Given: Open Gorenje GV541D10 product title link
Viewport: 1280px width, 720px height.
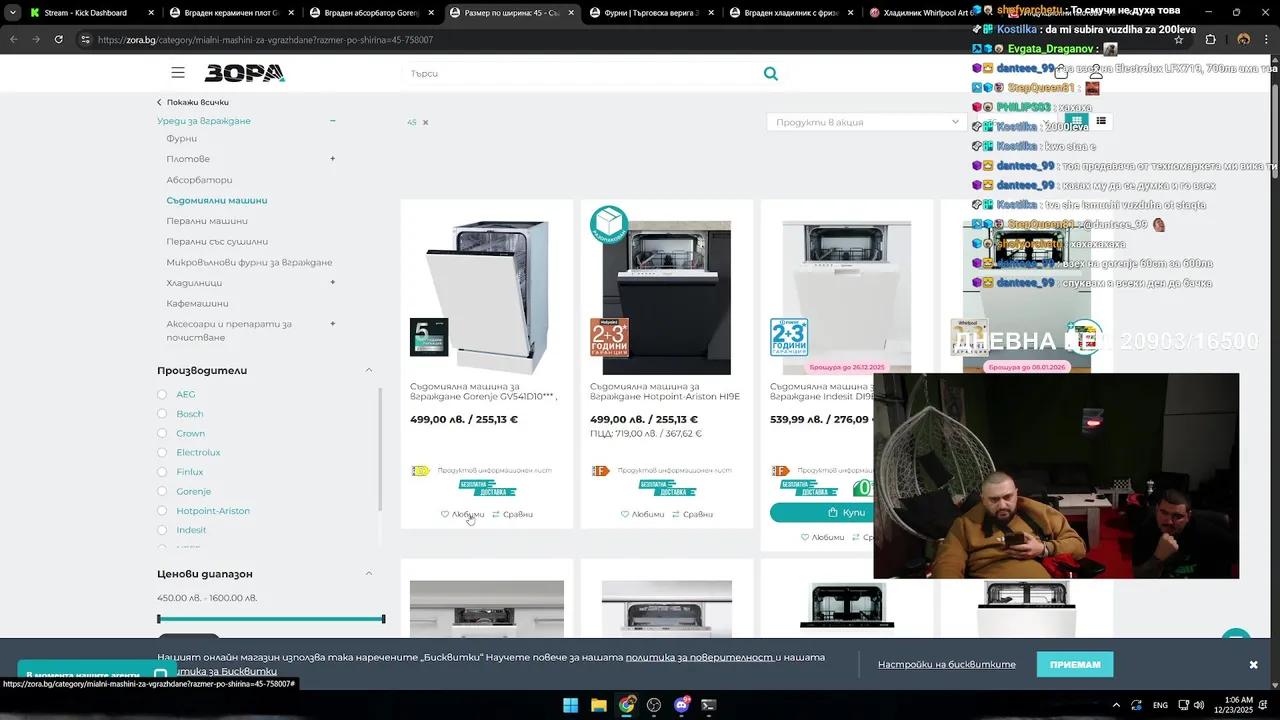Looking at the screenshot, I should [x=484, y=391].
